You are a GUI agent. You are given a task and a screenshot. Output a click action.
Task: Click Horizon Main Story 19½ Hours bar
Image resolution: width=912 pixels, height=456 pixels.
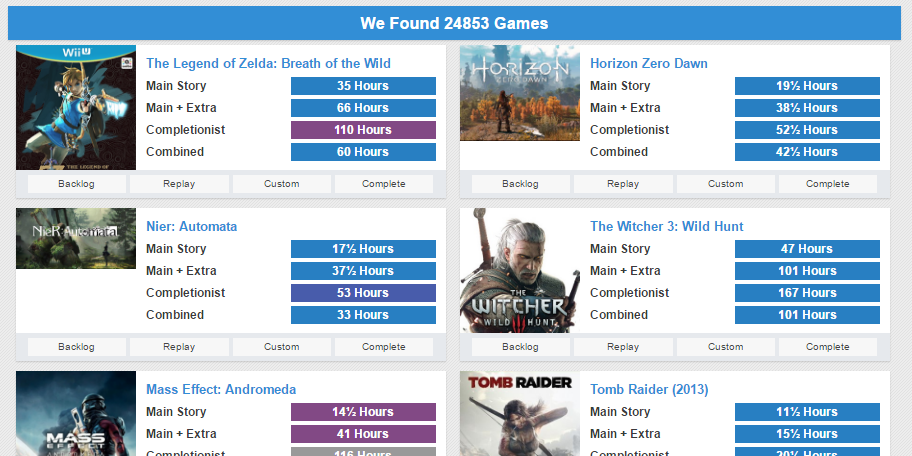pyautogui.click(x=807, y=86)
